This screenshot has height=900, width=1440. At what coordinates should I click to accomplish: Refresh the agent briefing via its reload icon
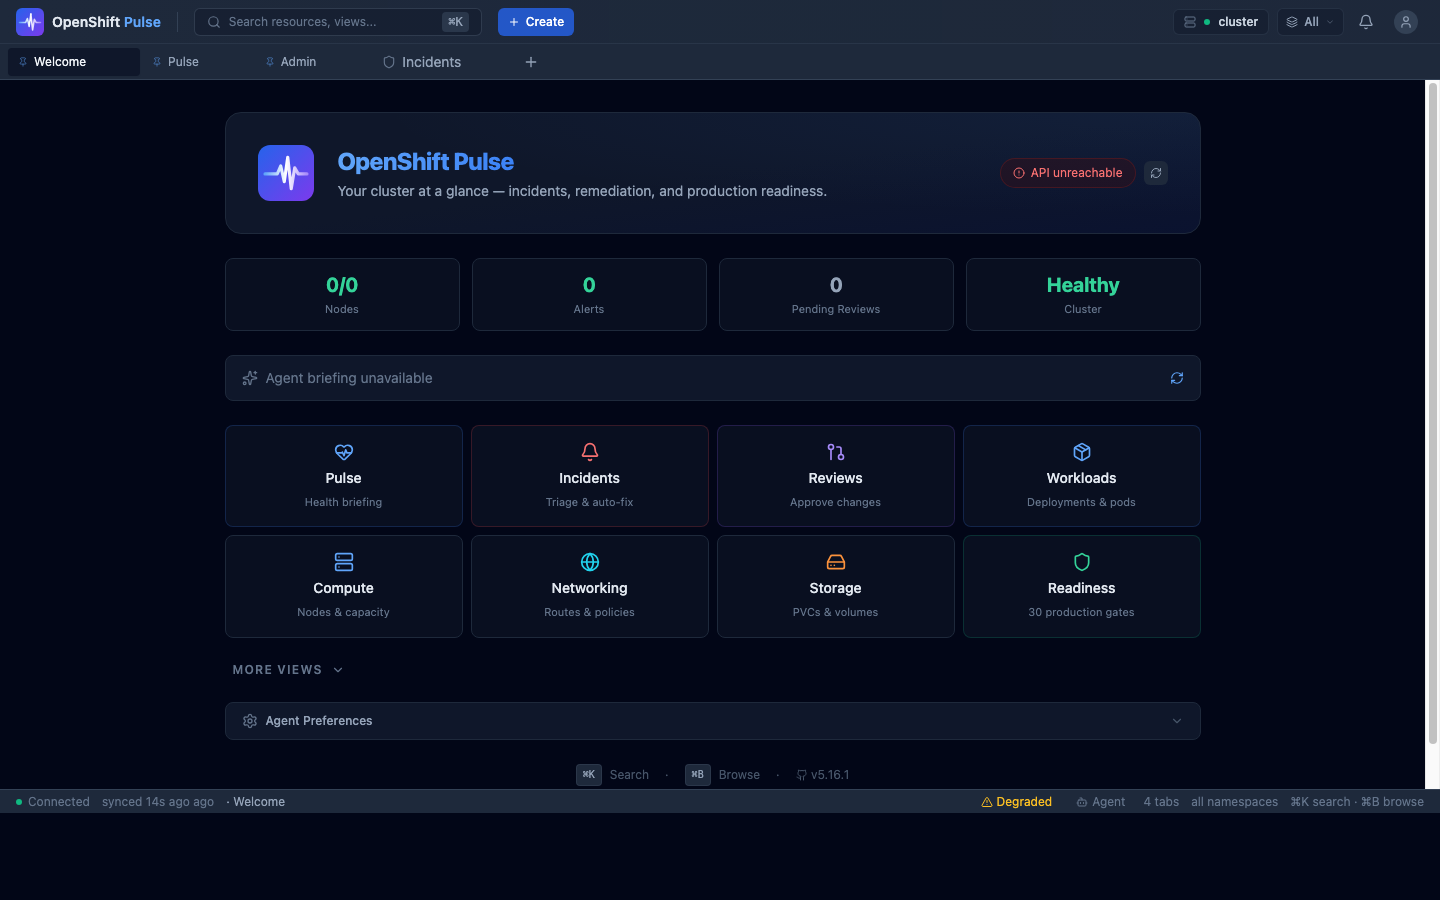(x=1176, y=378)
